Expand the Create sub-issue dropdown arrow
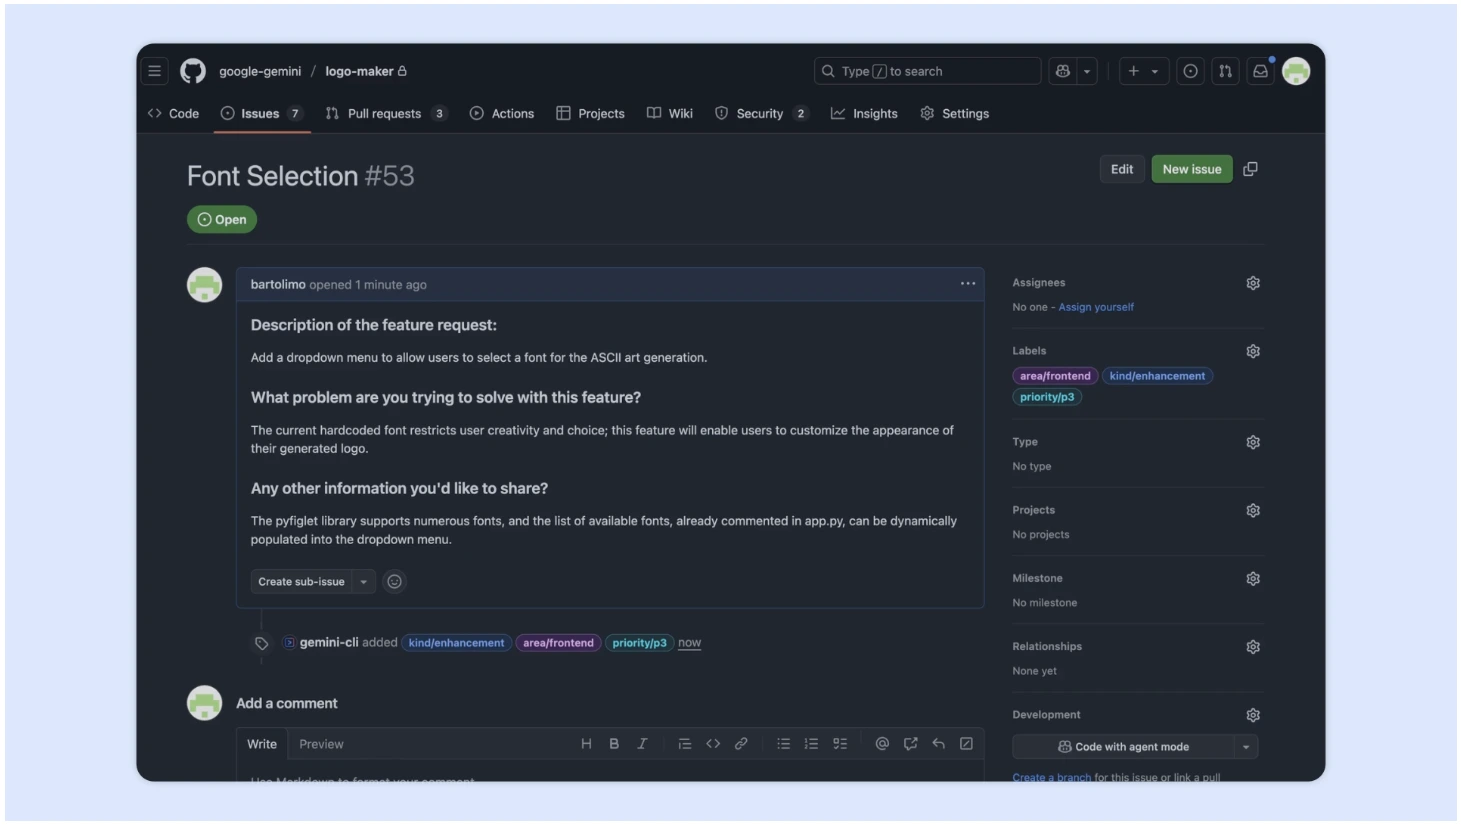Viewport: 1461px width, 825px height. click(364, 581)
